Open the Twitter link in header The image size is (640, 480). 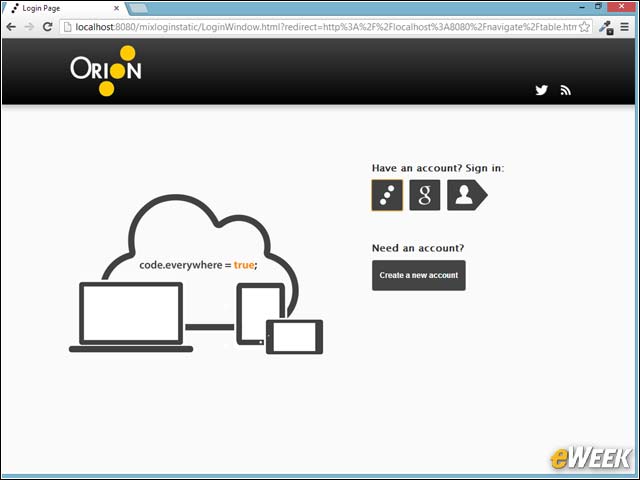(541, 90)
